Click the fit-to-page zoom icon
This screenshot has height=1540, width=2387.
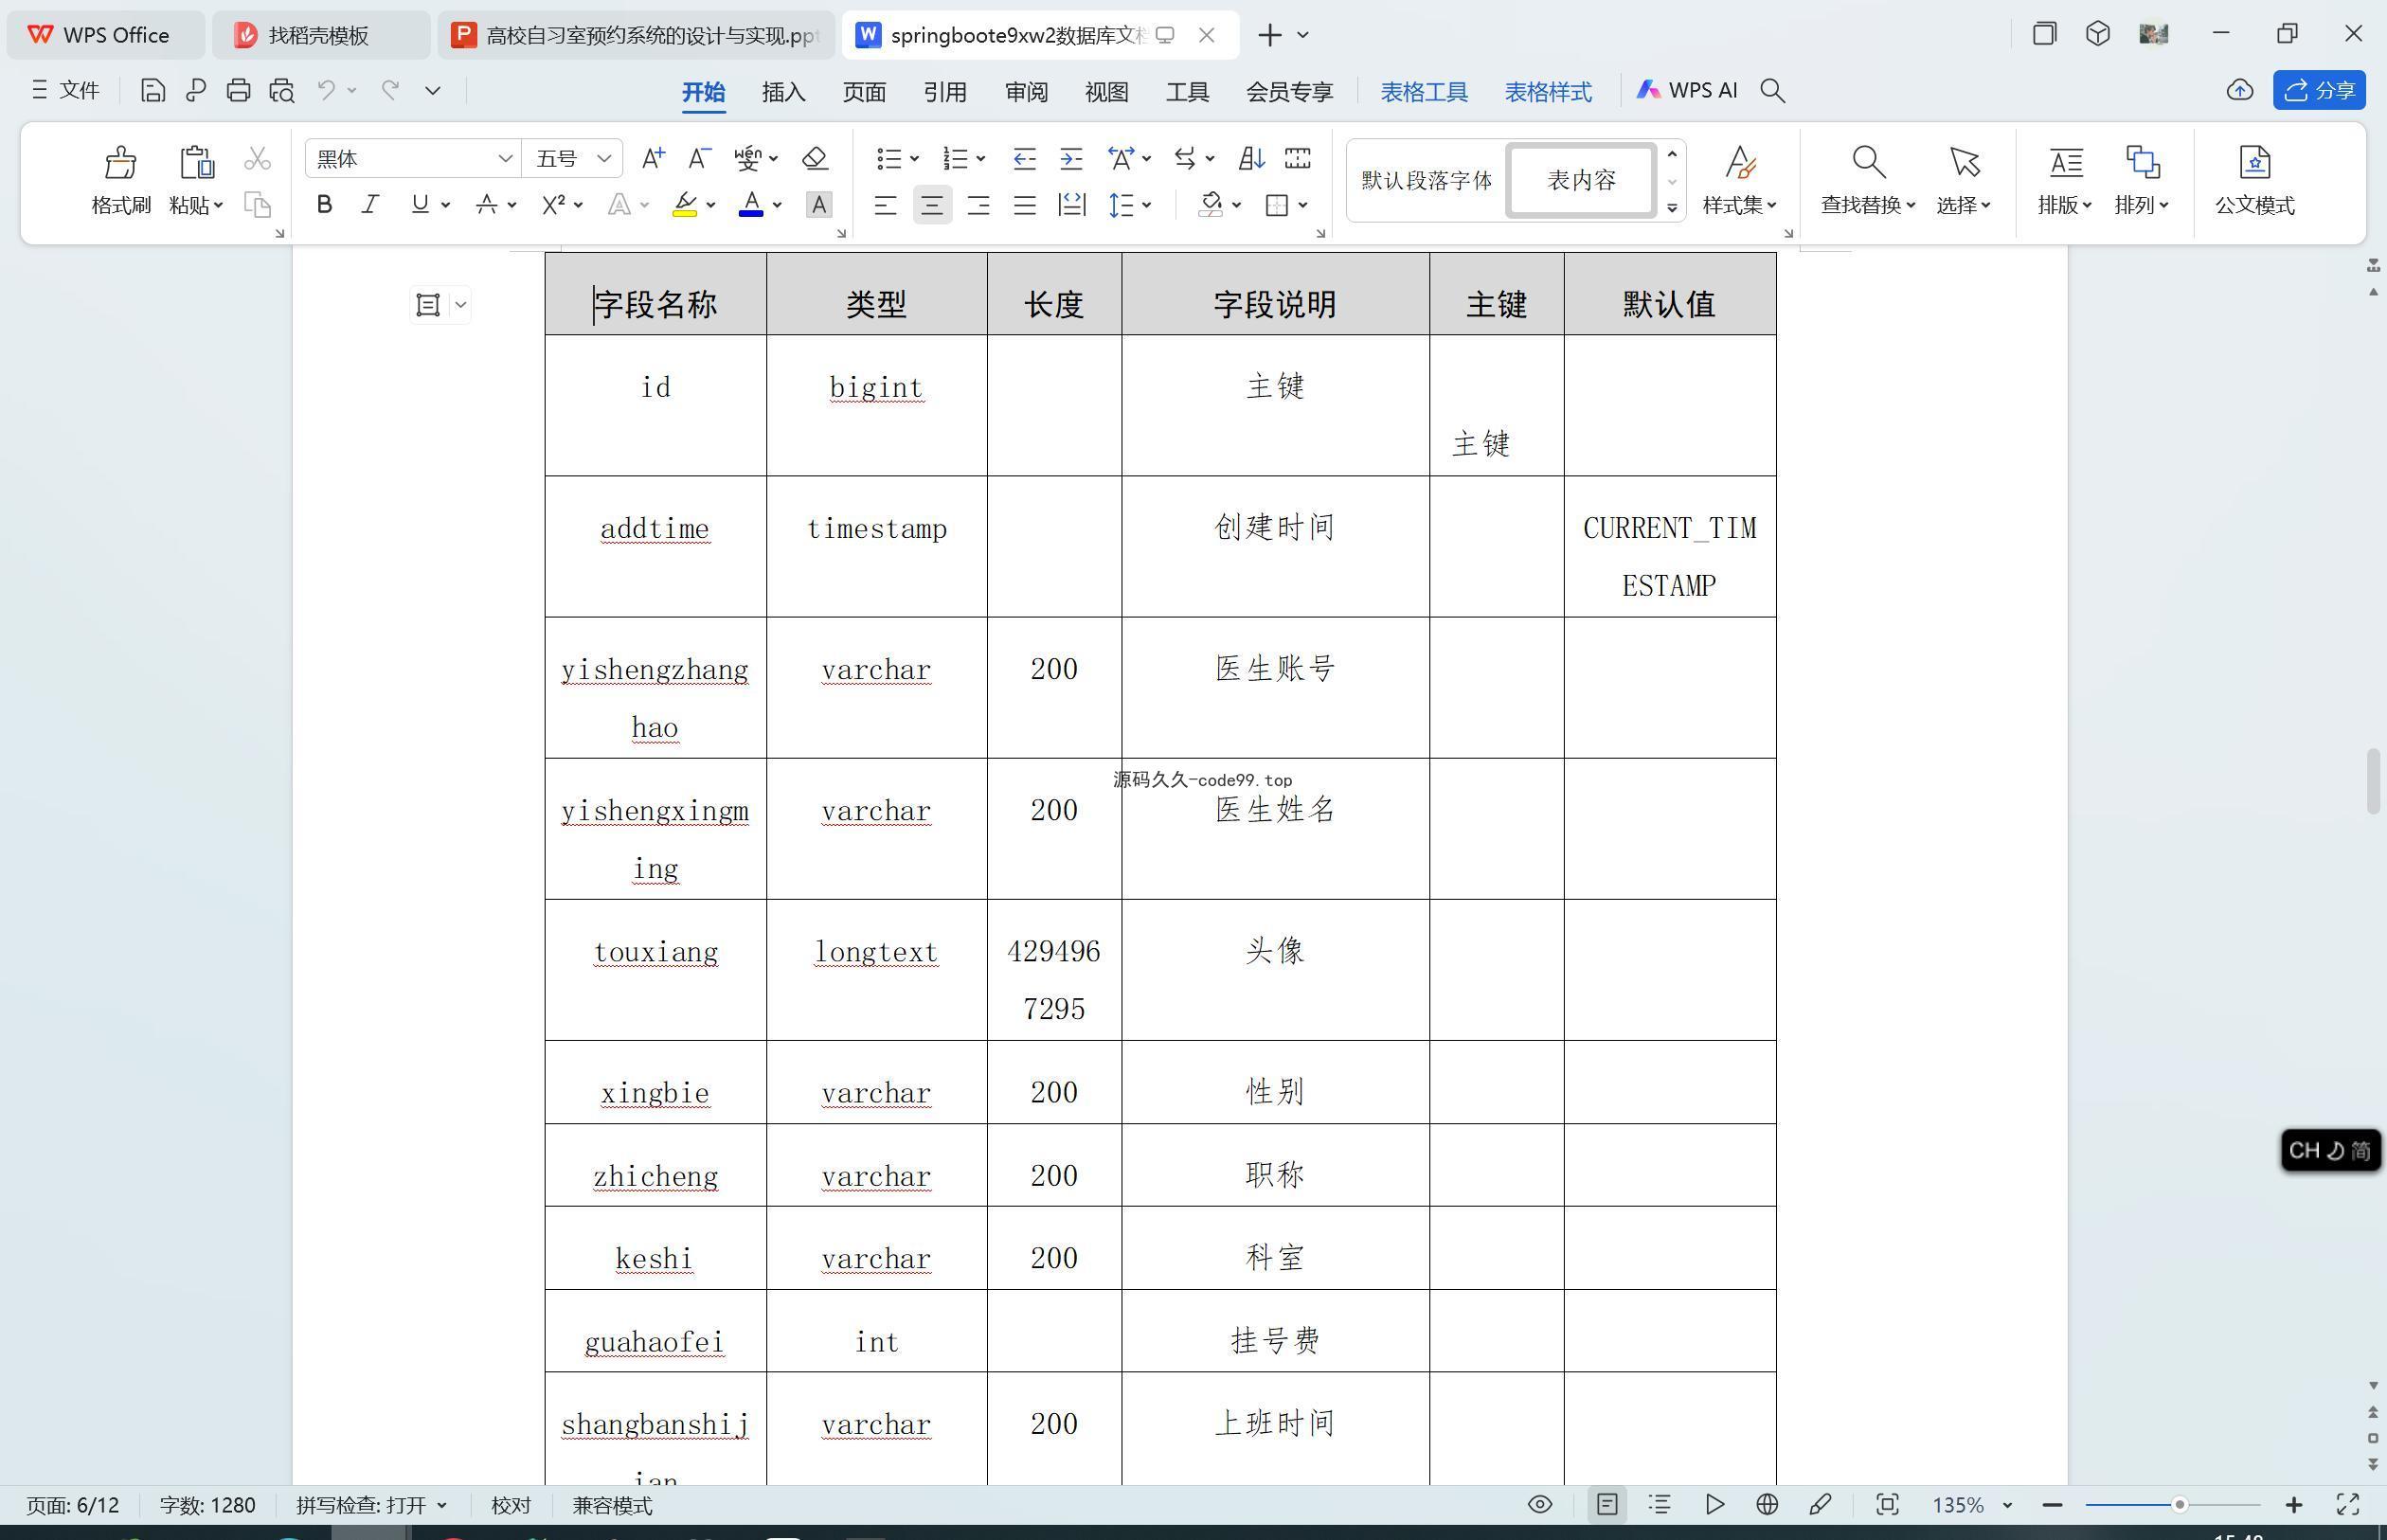[1887, 1504]
